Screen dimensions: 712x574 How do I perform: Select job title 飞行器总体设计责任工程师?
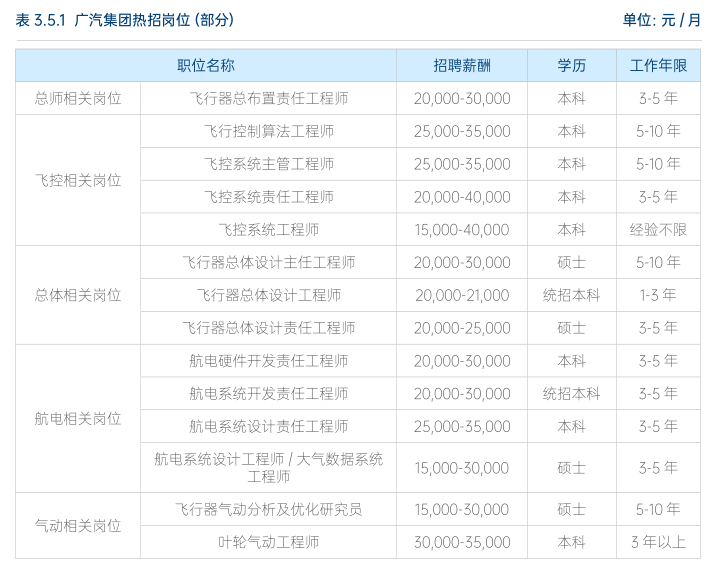(x=269, y=328)
